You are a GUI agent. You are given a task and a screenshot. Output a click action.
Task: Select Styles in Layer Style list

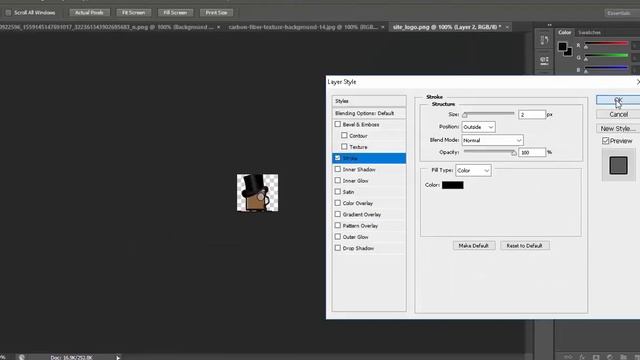pyautogui.click(x=369, y=101)
